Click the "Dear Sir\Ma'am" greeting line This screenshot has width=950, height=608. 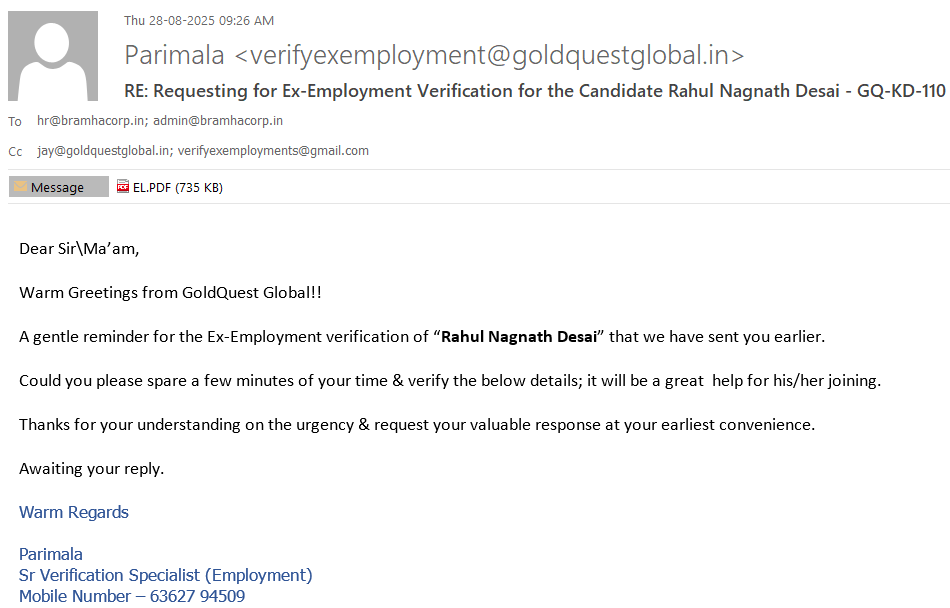(x=79, y=249)
